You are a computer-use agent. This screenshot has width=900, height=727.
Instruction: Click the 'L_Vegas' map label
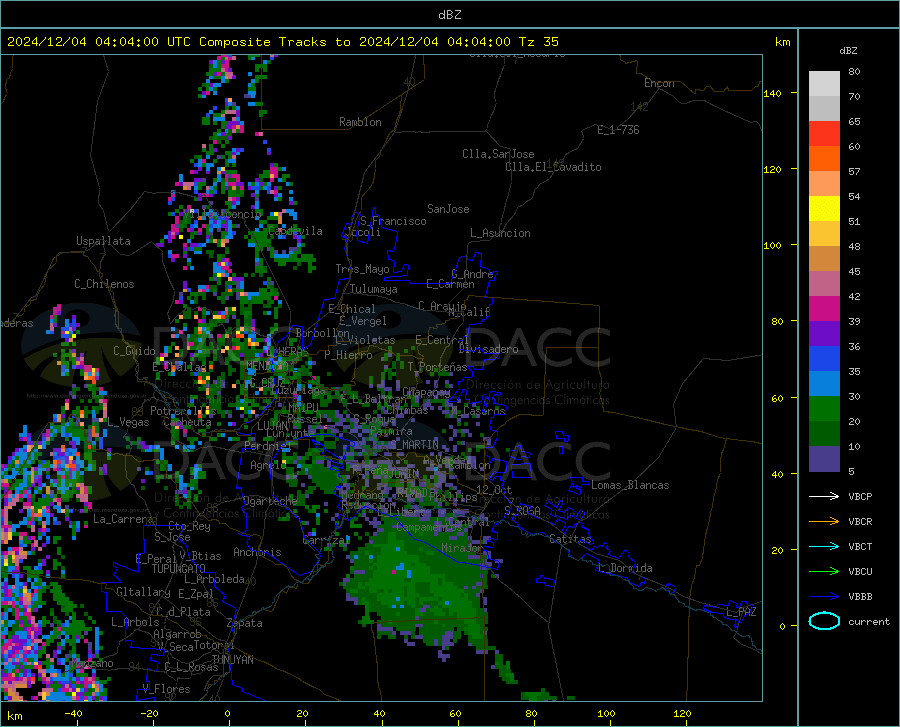point(128,422)
